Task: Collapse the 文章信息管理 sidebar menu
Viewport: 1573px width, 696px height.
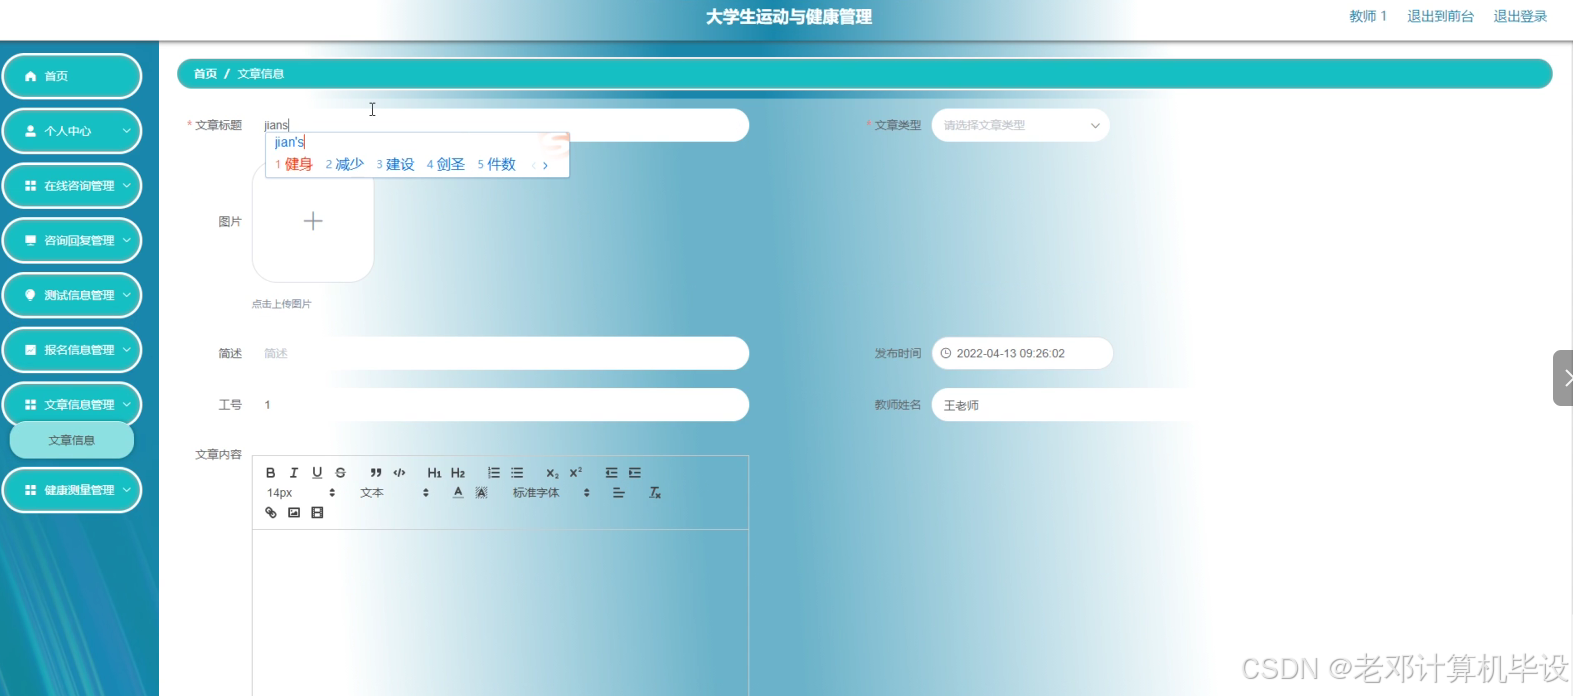Action: click(72, 405)
